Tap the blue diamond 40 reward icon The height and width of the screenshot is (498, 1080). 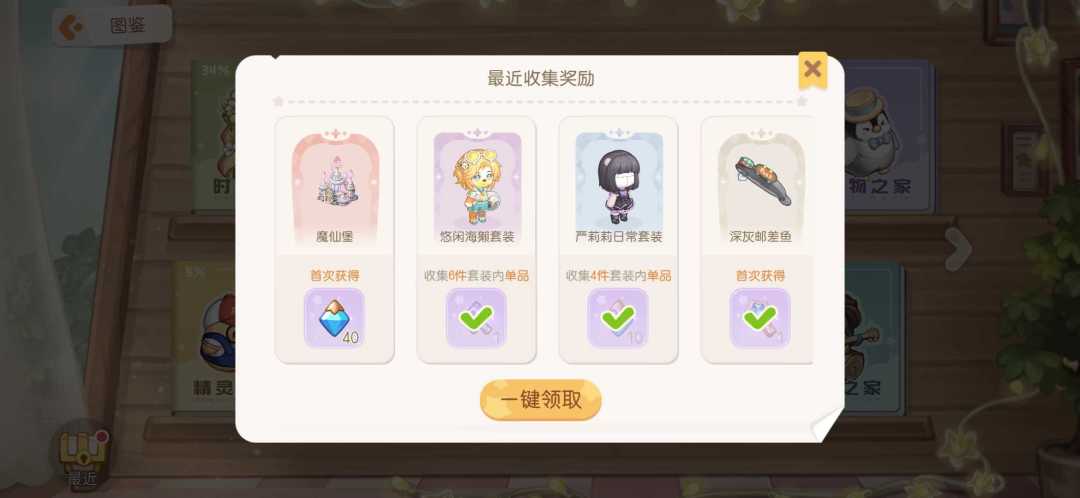(334, 318)
